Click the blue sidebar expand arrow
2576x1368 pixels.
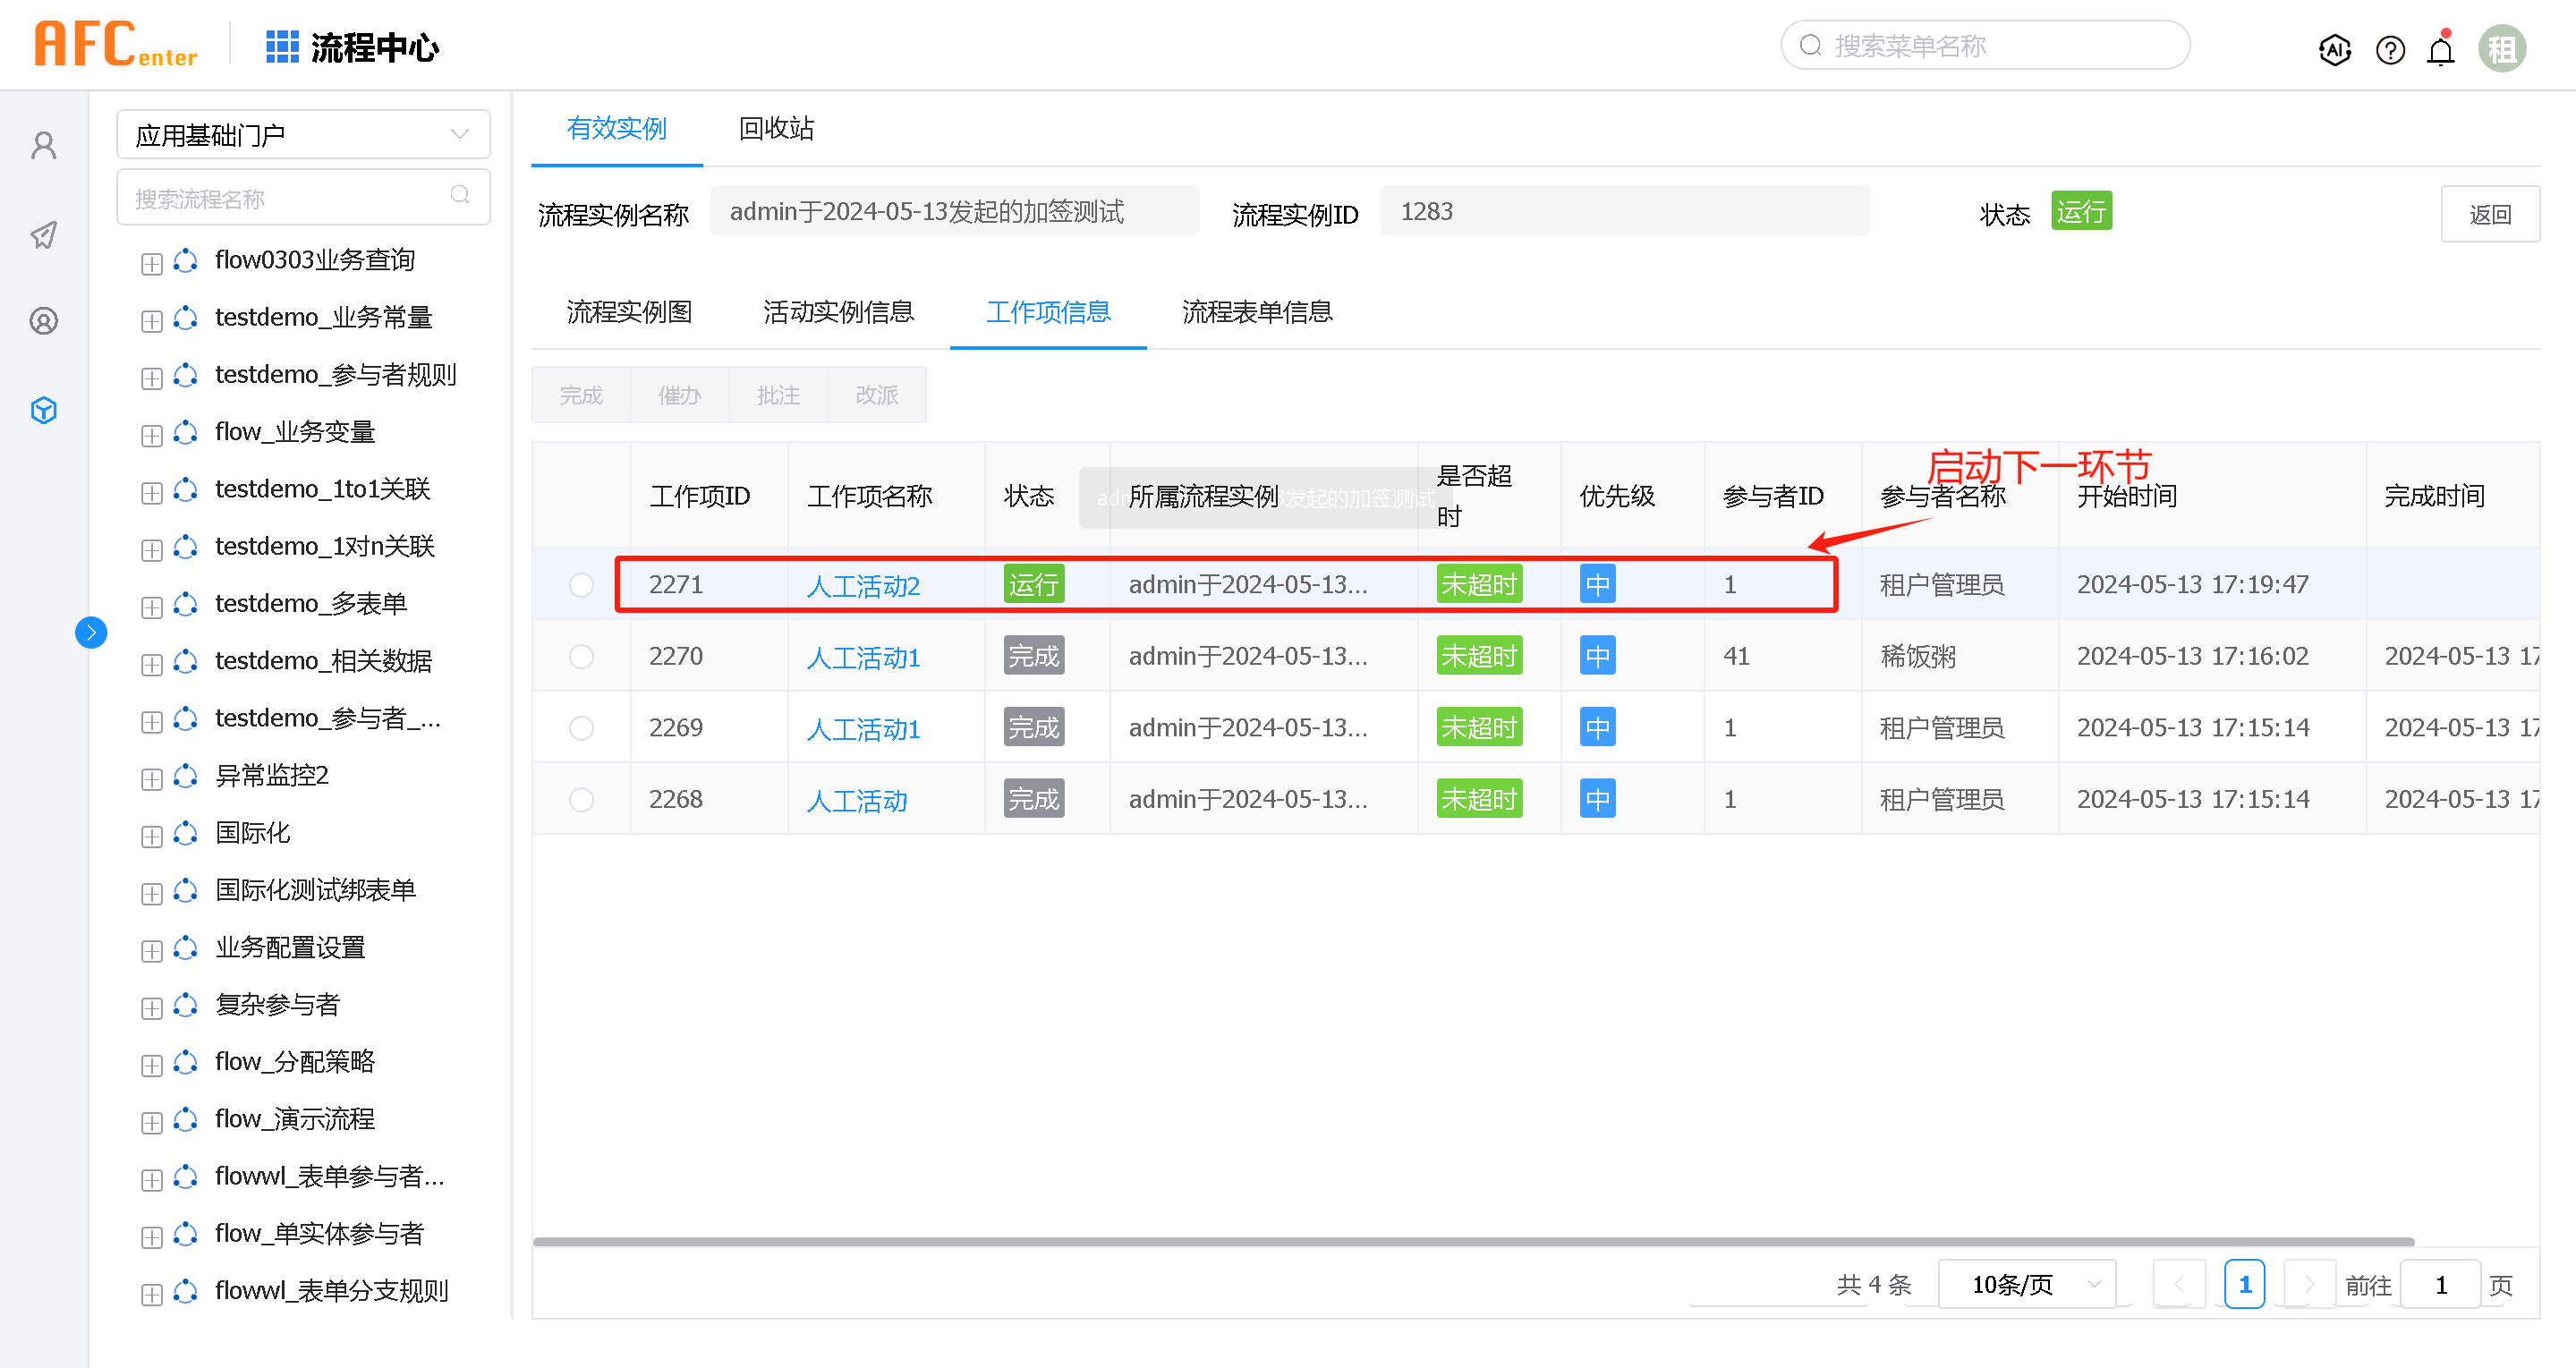(91, 632)
